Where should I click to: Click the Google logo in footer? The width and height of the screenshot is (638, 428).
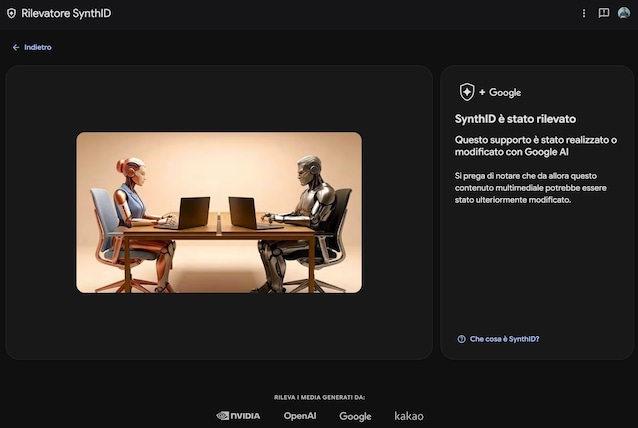[x=355, y=416]
